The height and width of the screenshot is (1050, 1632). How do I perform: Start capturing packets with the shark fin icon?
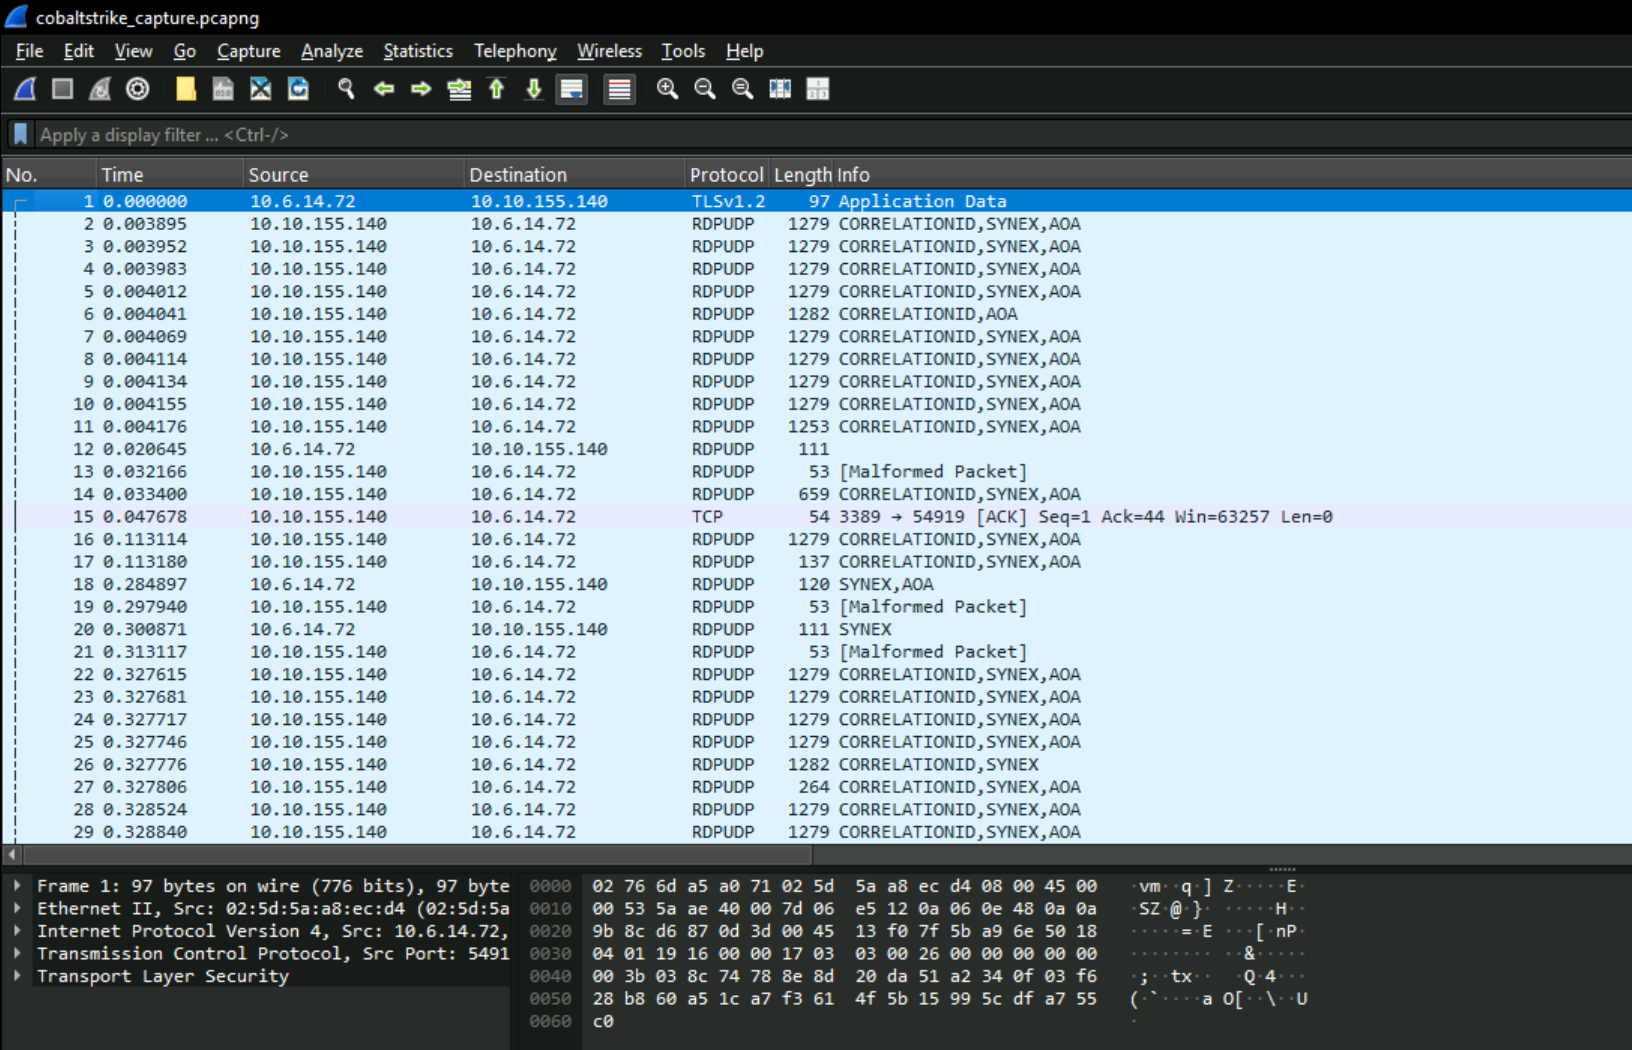25,89
